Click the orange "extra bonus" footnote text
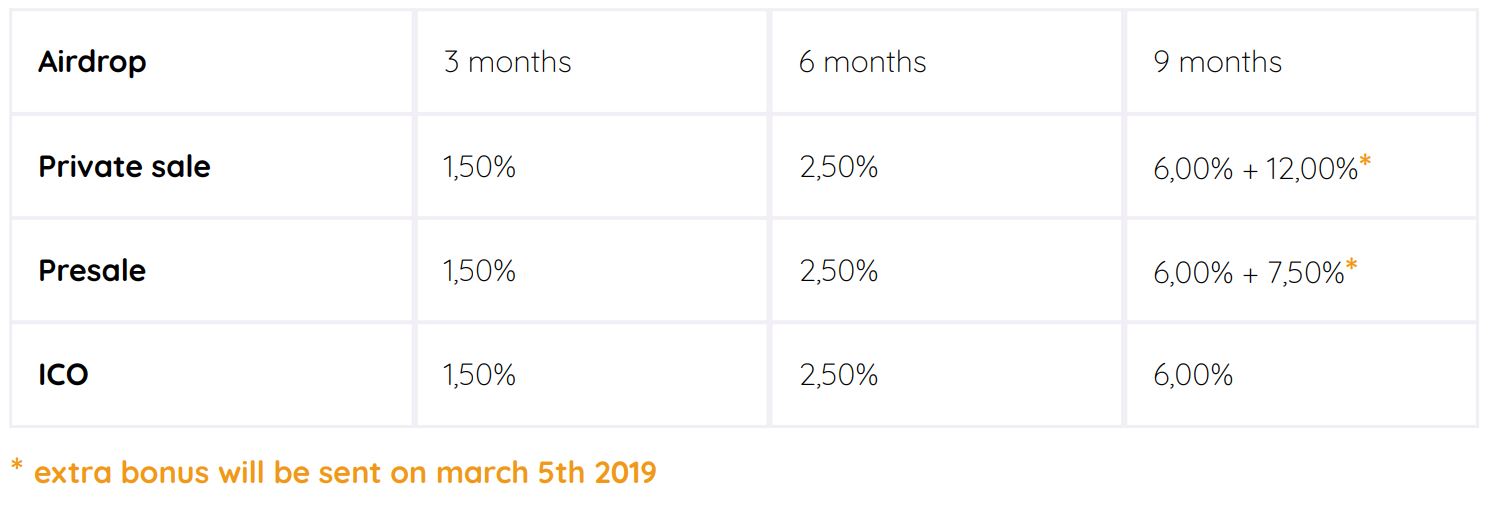Image resolution: width=1497 pixels, height=511 pixels. (x=345, y=472)
